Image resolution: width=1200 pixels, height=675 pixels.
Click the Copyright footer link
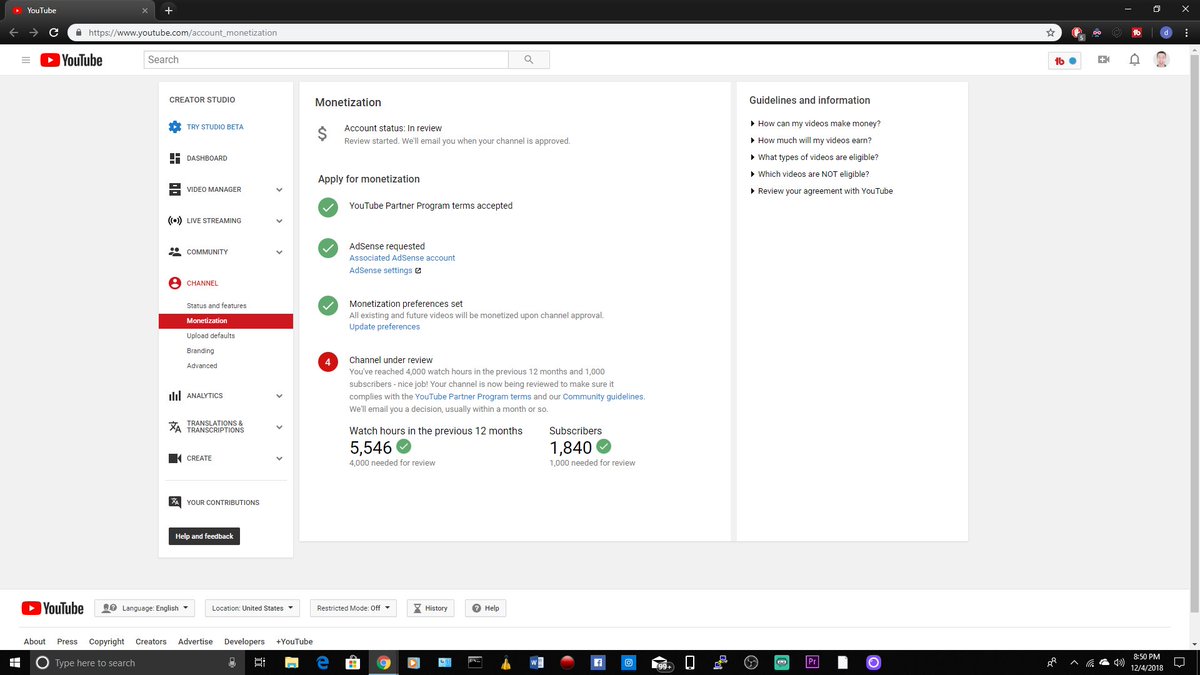(106, 642)
